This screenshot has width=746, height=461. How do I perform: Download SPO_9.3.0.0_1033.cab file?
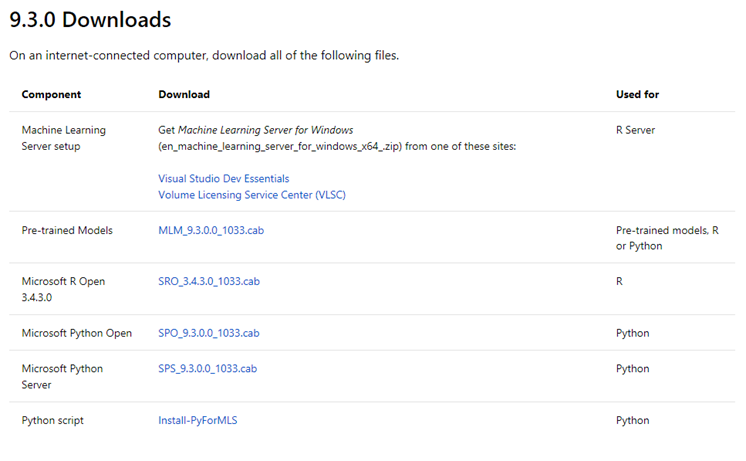coord(209,333)
